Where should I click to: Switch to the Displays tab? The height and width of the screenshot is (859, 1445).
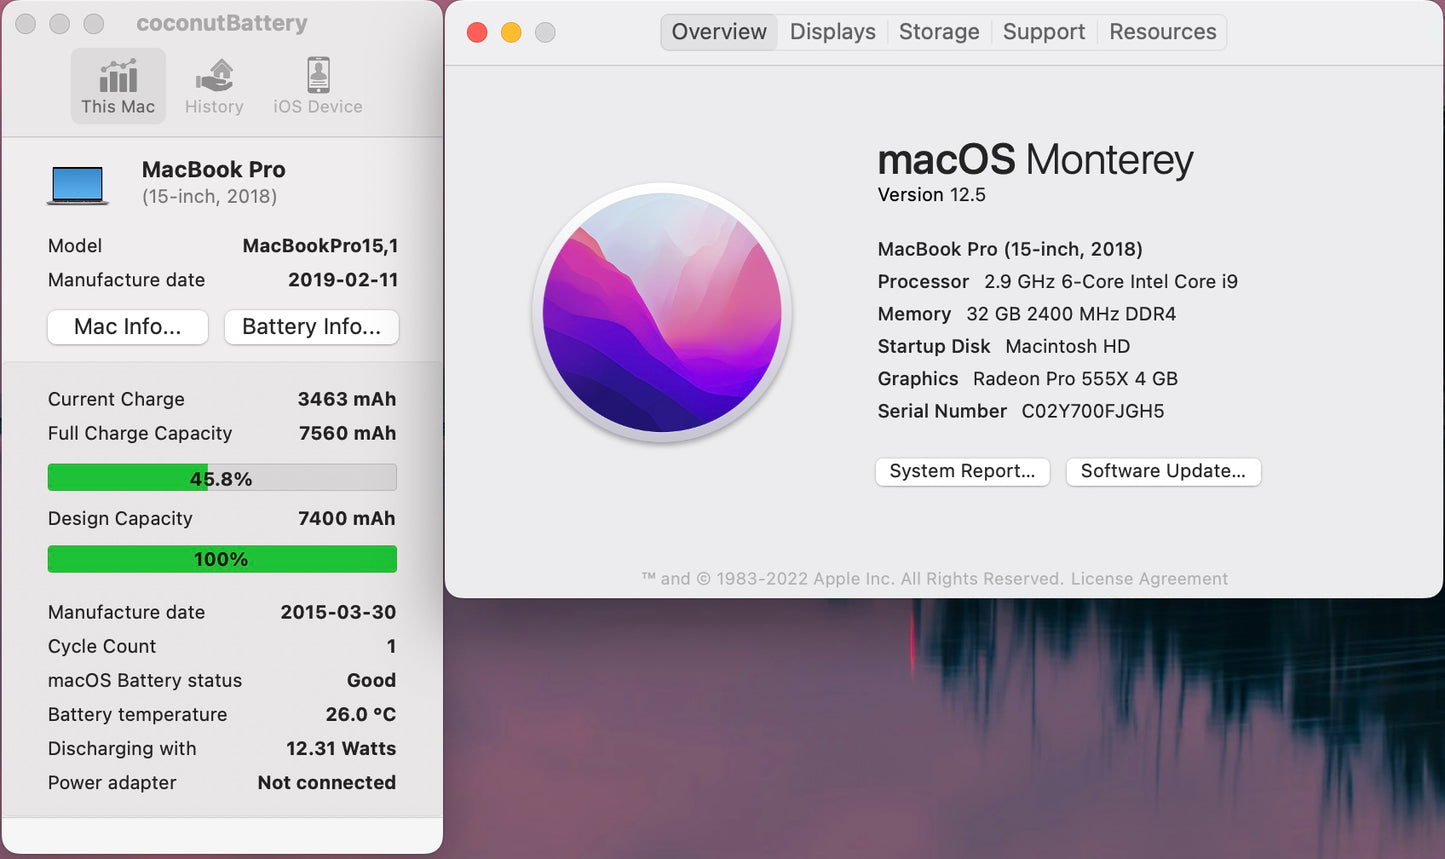pyautogui.click(x=831, y=31)
